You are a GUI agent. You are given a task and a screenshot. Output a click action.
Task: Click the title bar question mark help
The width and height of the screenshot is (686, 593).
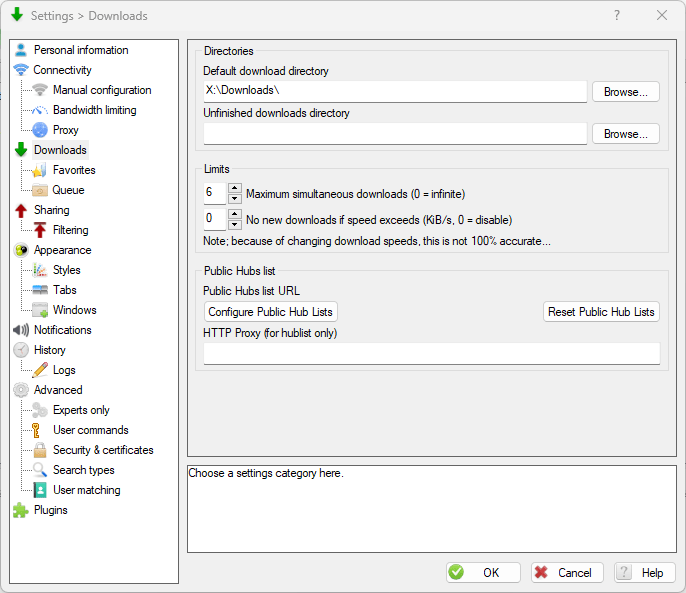coord(617,15)
